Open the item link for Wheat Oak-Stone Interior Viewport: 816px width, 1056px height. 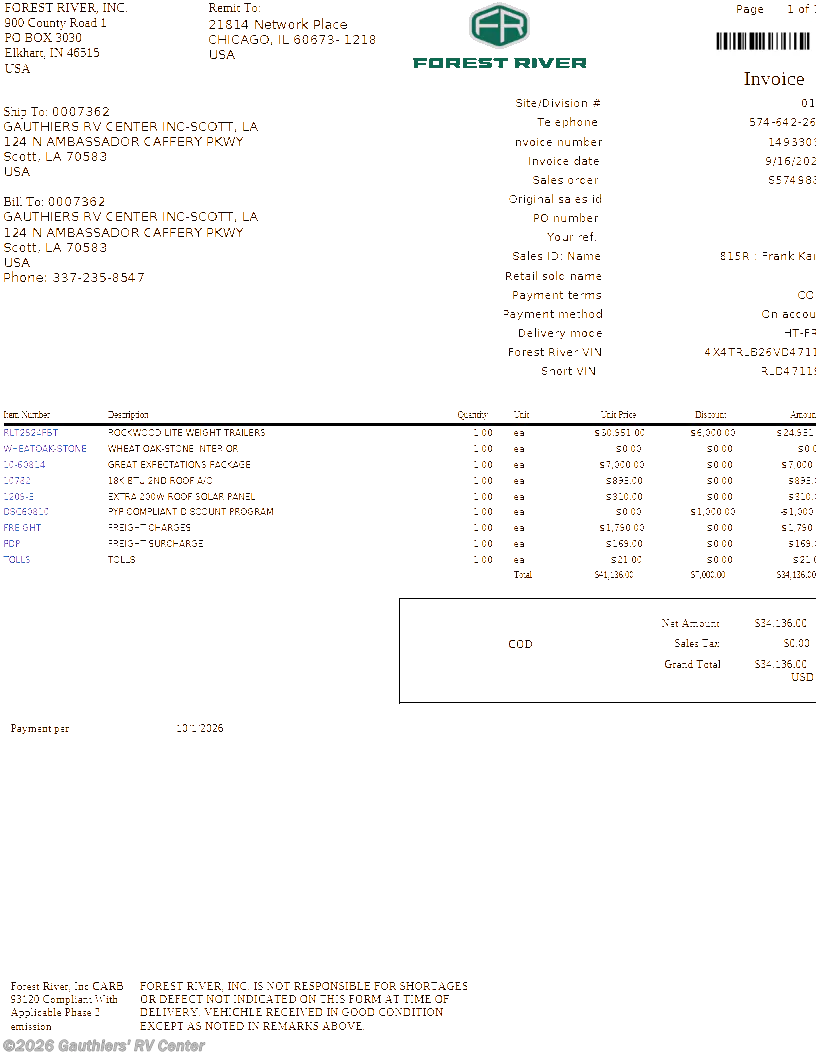click(45, 449)
